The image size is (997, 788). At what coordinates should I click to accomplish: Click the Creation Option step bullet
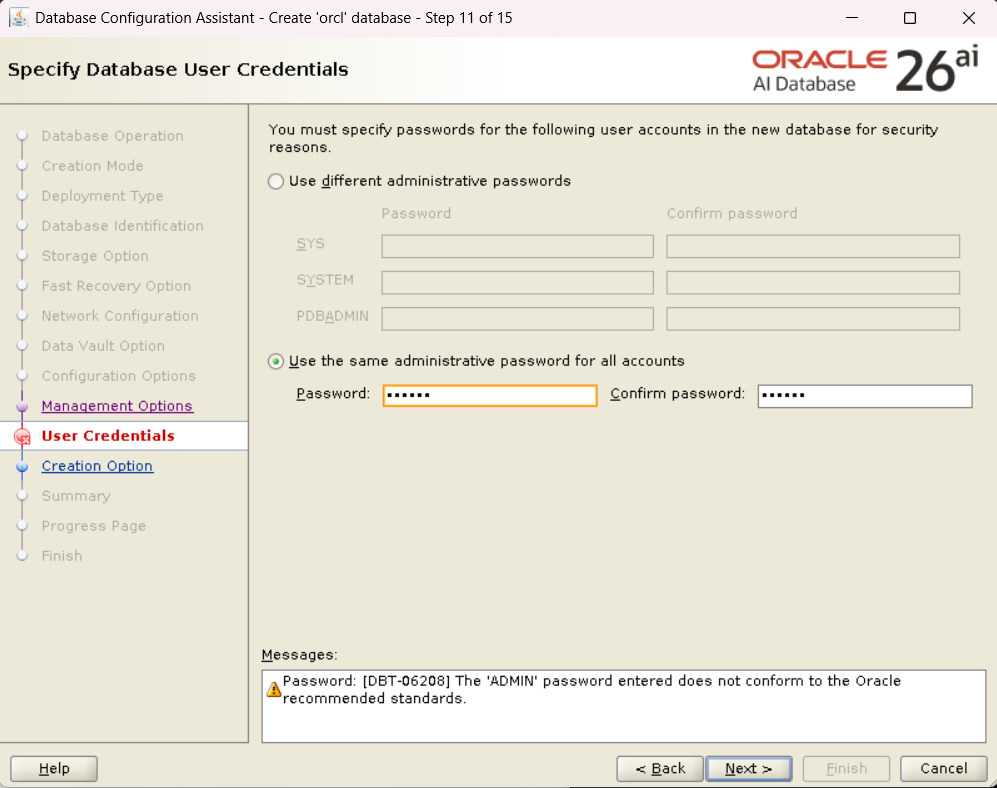tap(22, 467)
